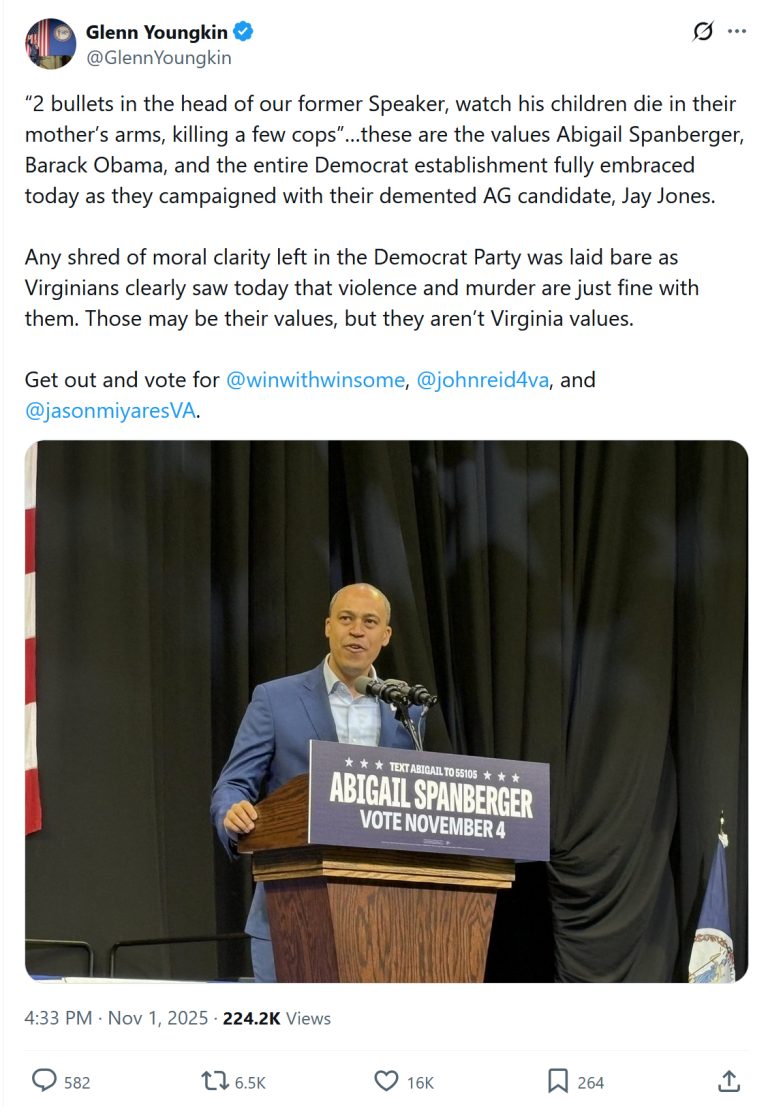Click the repost arrows icon
Viewport: 768px width, 1107px height.
pyautogui.click(x=214, y=1081)
